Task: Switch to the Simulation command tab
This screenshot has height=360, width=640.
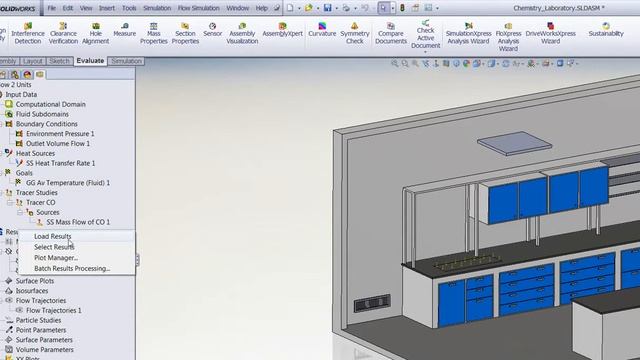Action: pyautogui.click(x=127, y=61)
